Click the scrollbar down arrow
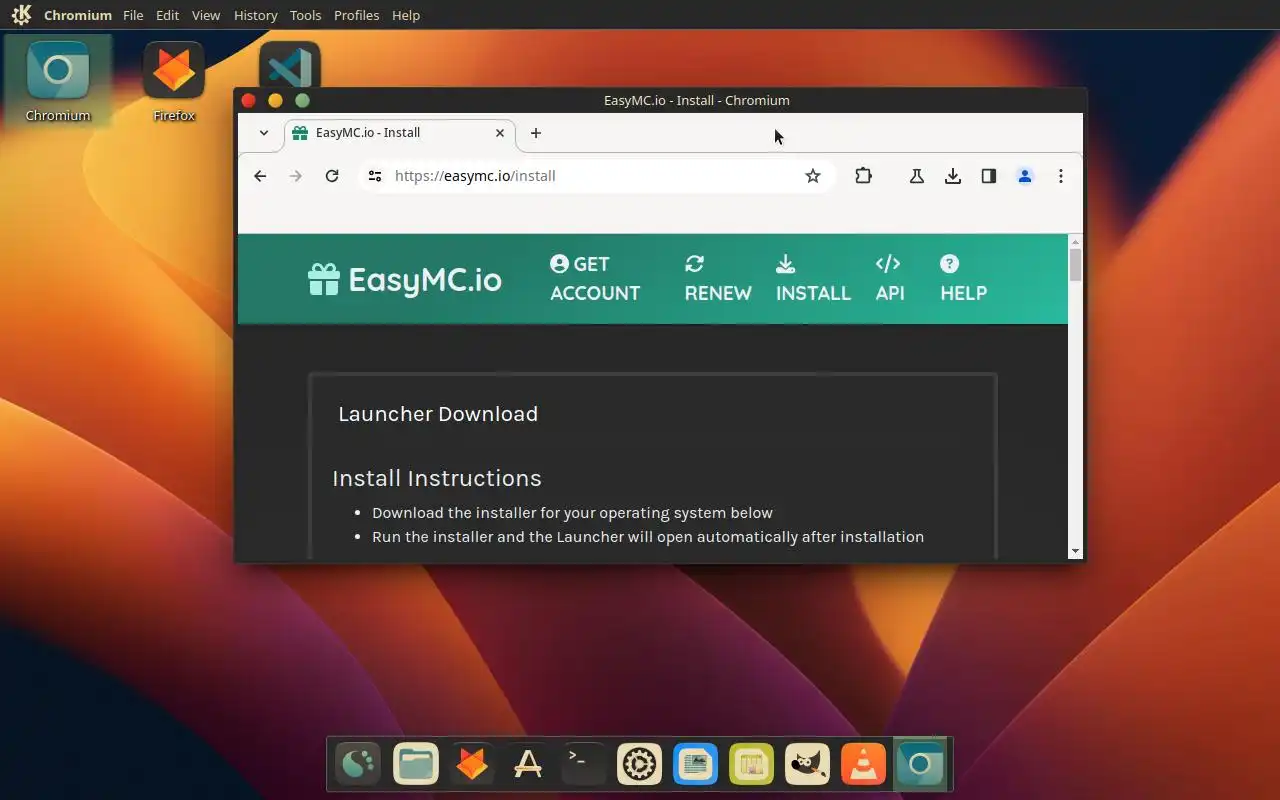This screenshot has height=800, width=1280. tap(1076, 551)
